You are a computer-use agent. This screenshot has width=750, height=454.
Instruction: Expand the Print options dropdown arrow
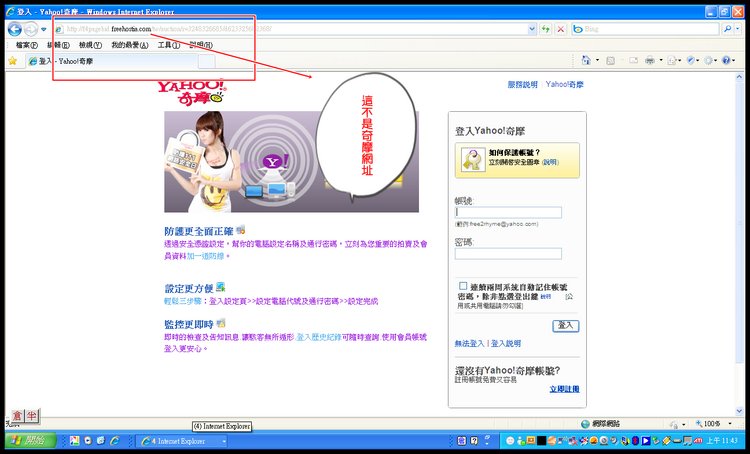coord(661,60)
